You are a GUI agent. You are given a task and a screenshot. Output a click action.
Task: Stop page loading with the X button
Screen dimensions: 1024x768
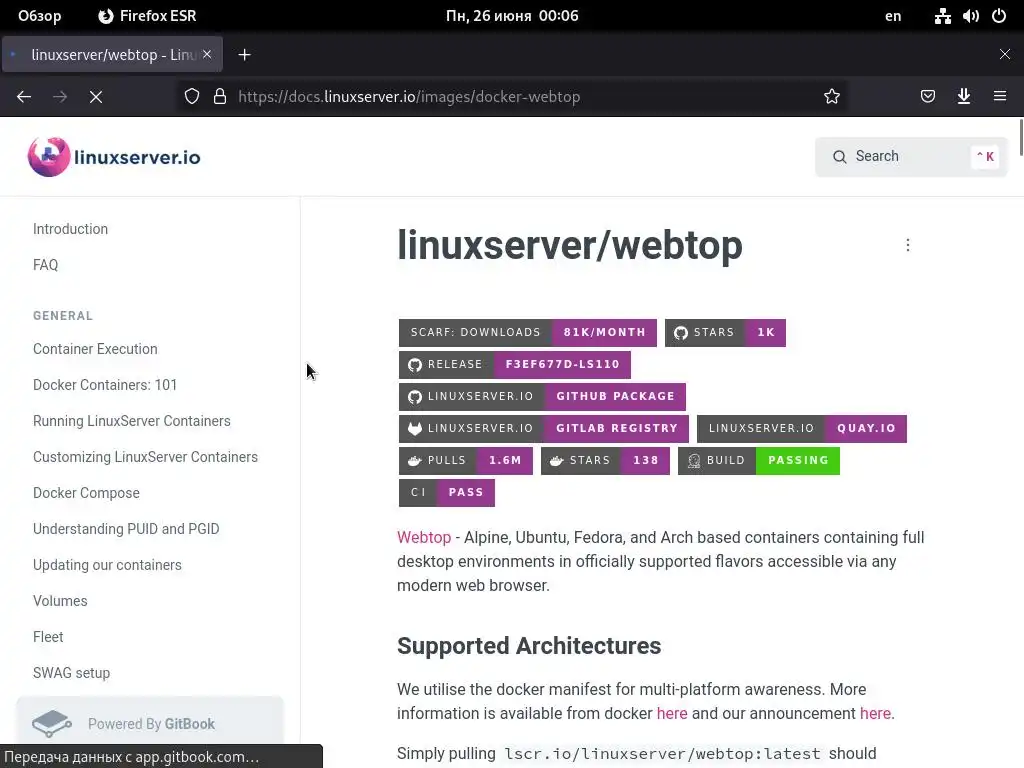tap(96, 97)
